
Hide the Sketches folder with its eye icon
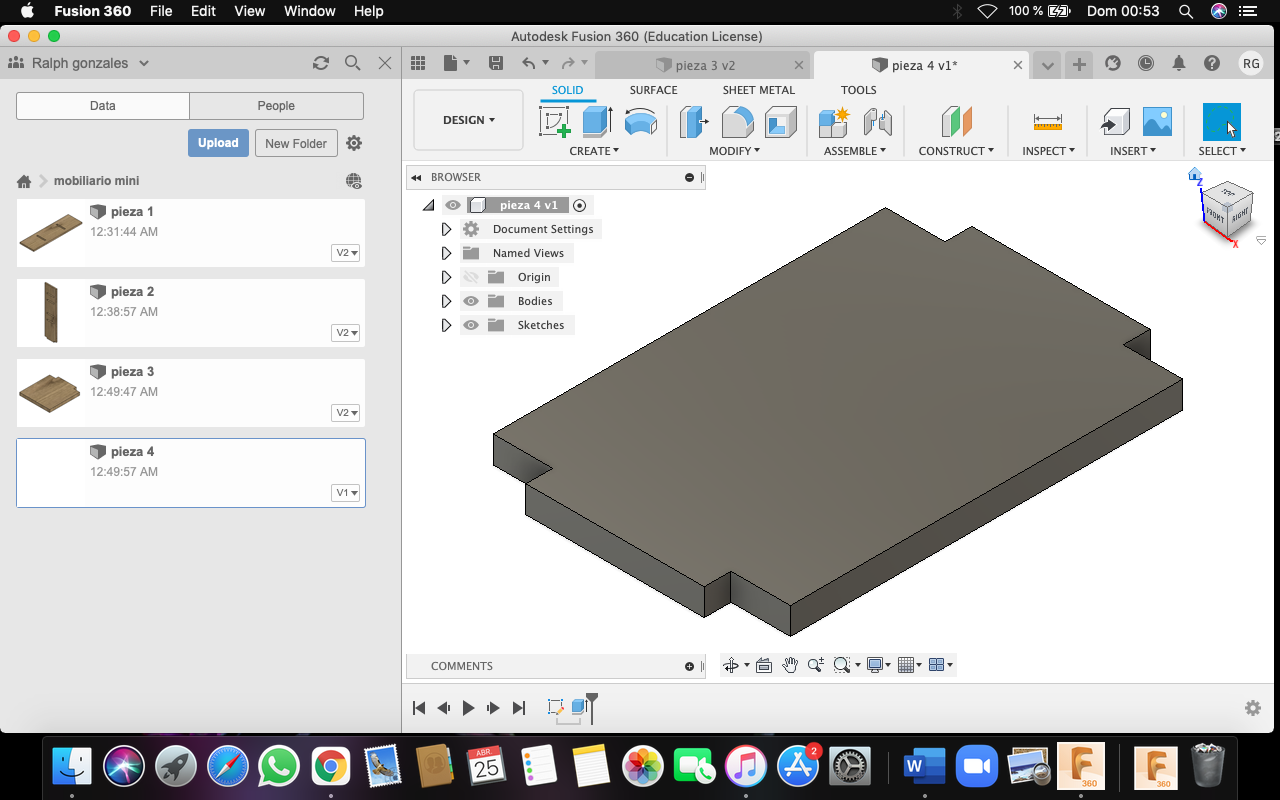pos(471,325)
